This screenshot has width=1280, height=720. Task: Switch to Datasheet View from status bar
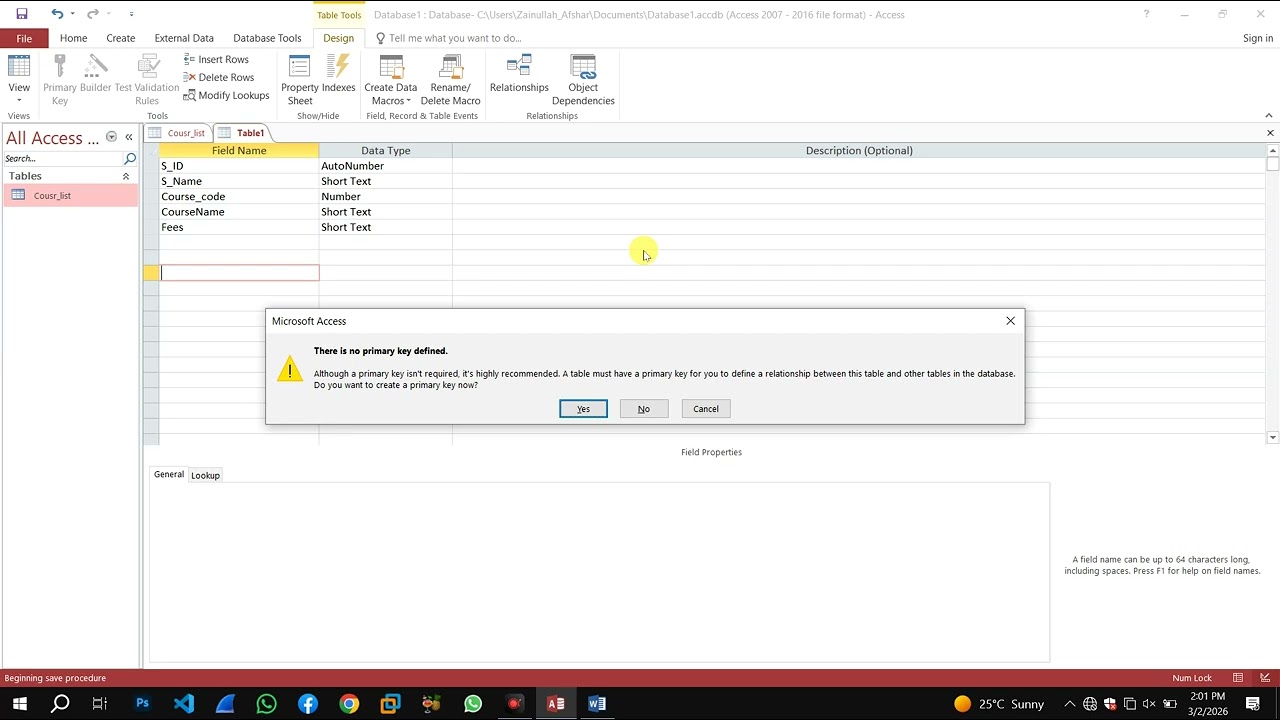pos(1238,678)
